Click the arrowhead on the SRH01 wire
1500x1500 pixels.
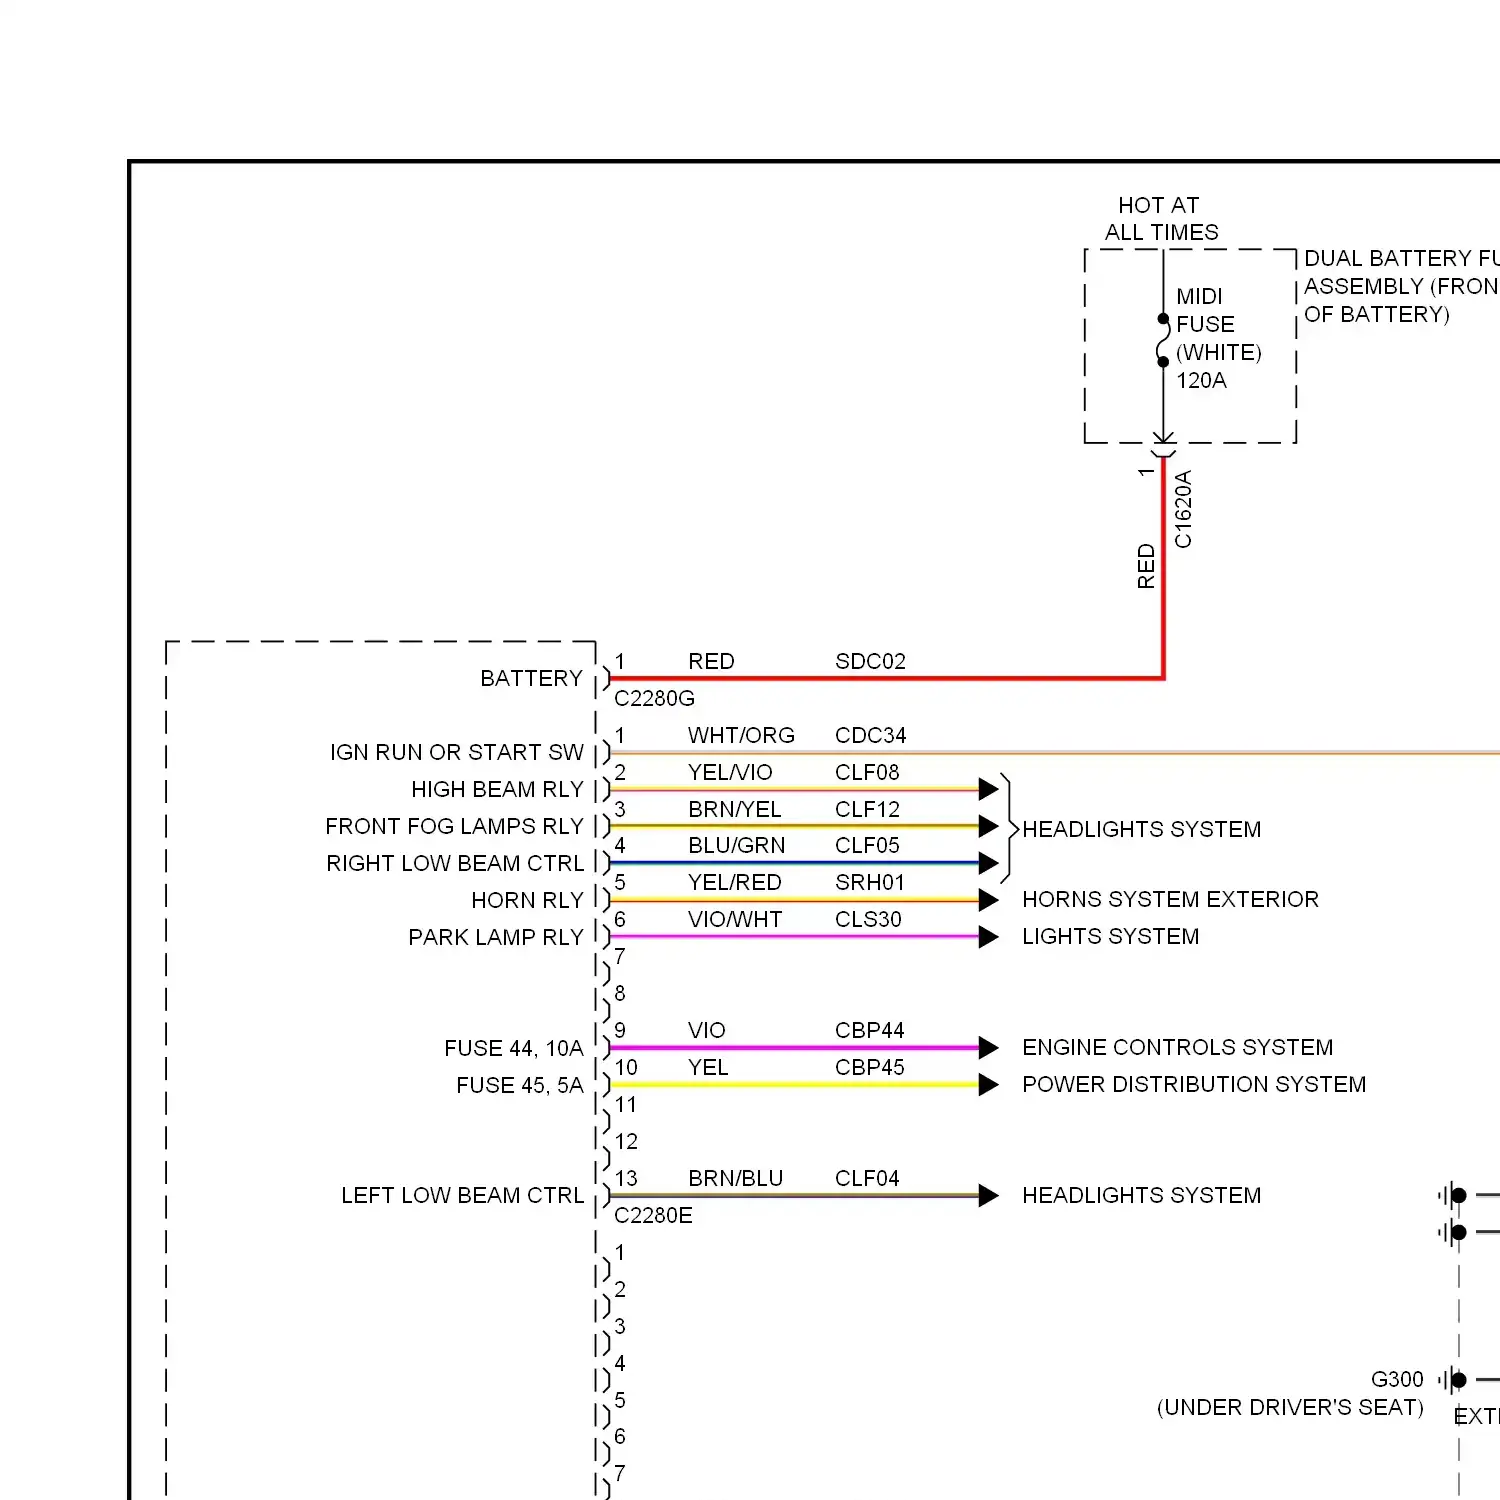click(988, 900)
